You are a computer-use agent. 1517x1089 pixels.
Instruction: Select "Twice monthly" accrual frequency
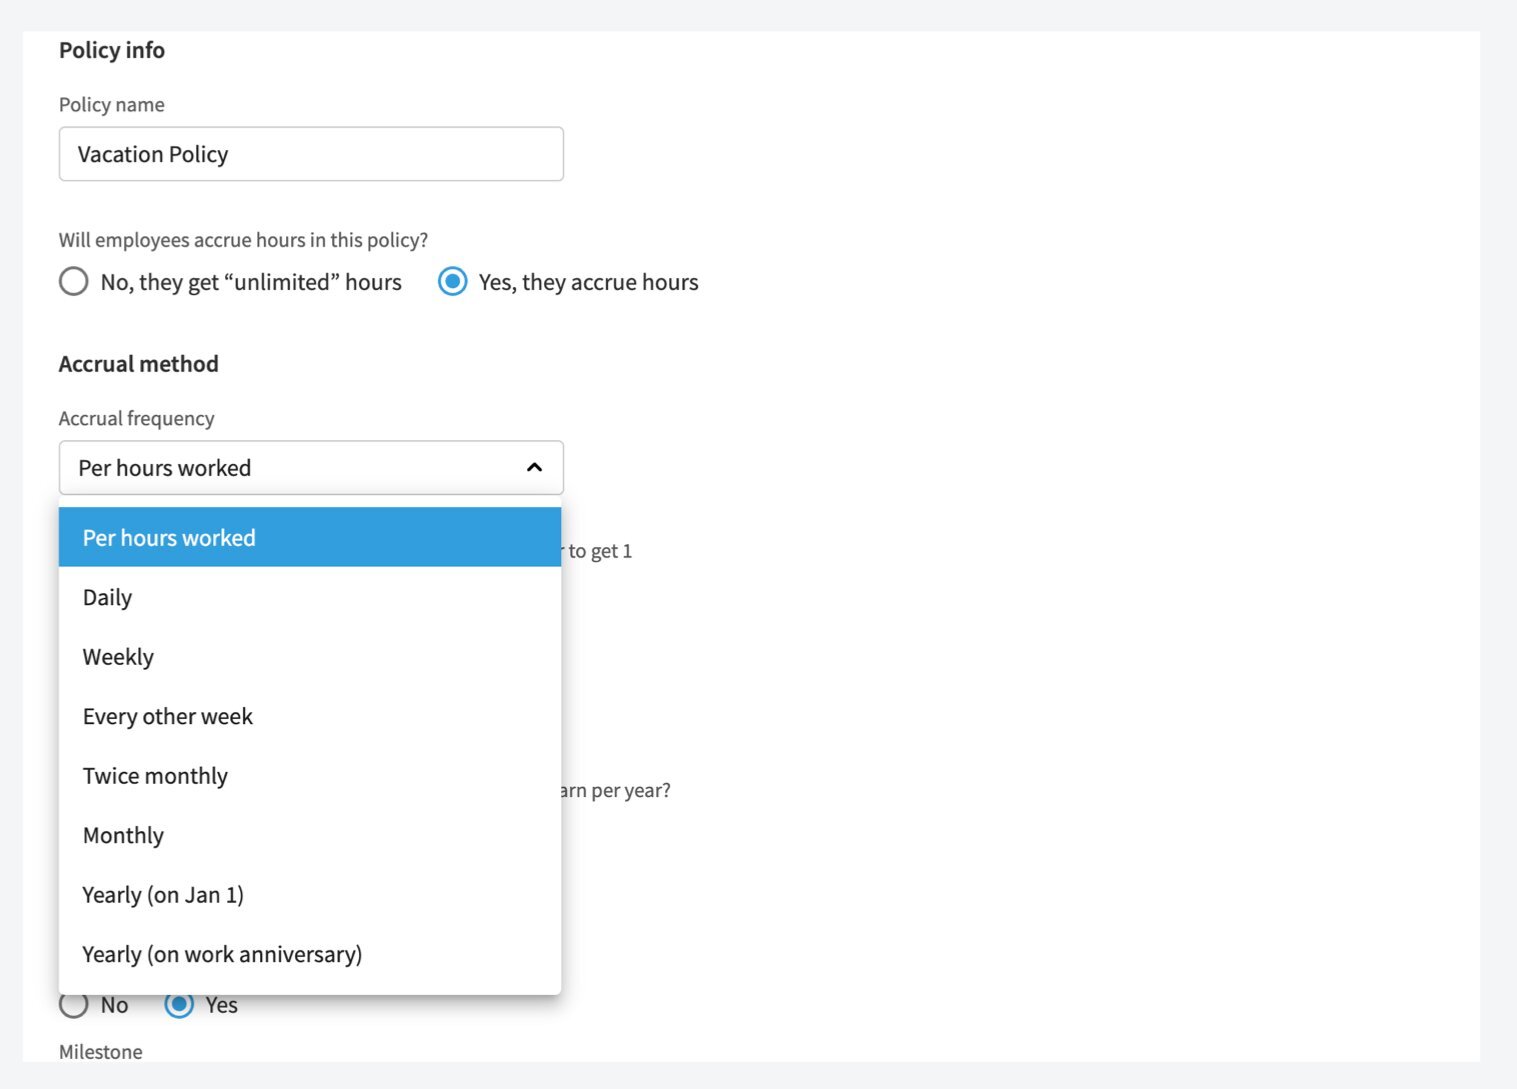[x=155, y=776]
